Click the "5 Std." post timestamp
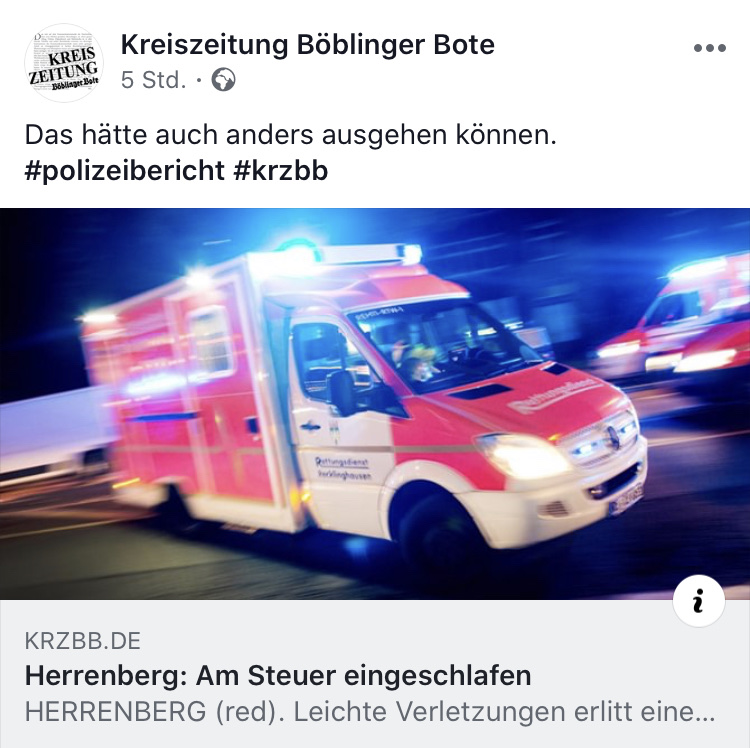 [153, 80]
